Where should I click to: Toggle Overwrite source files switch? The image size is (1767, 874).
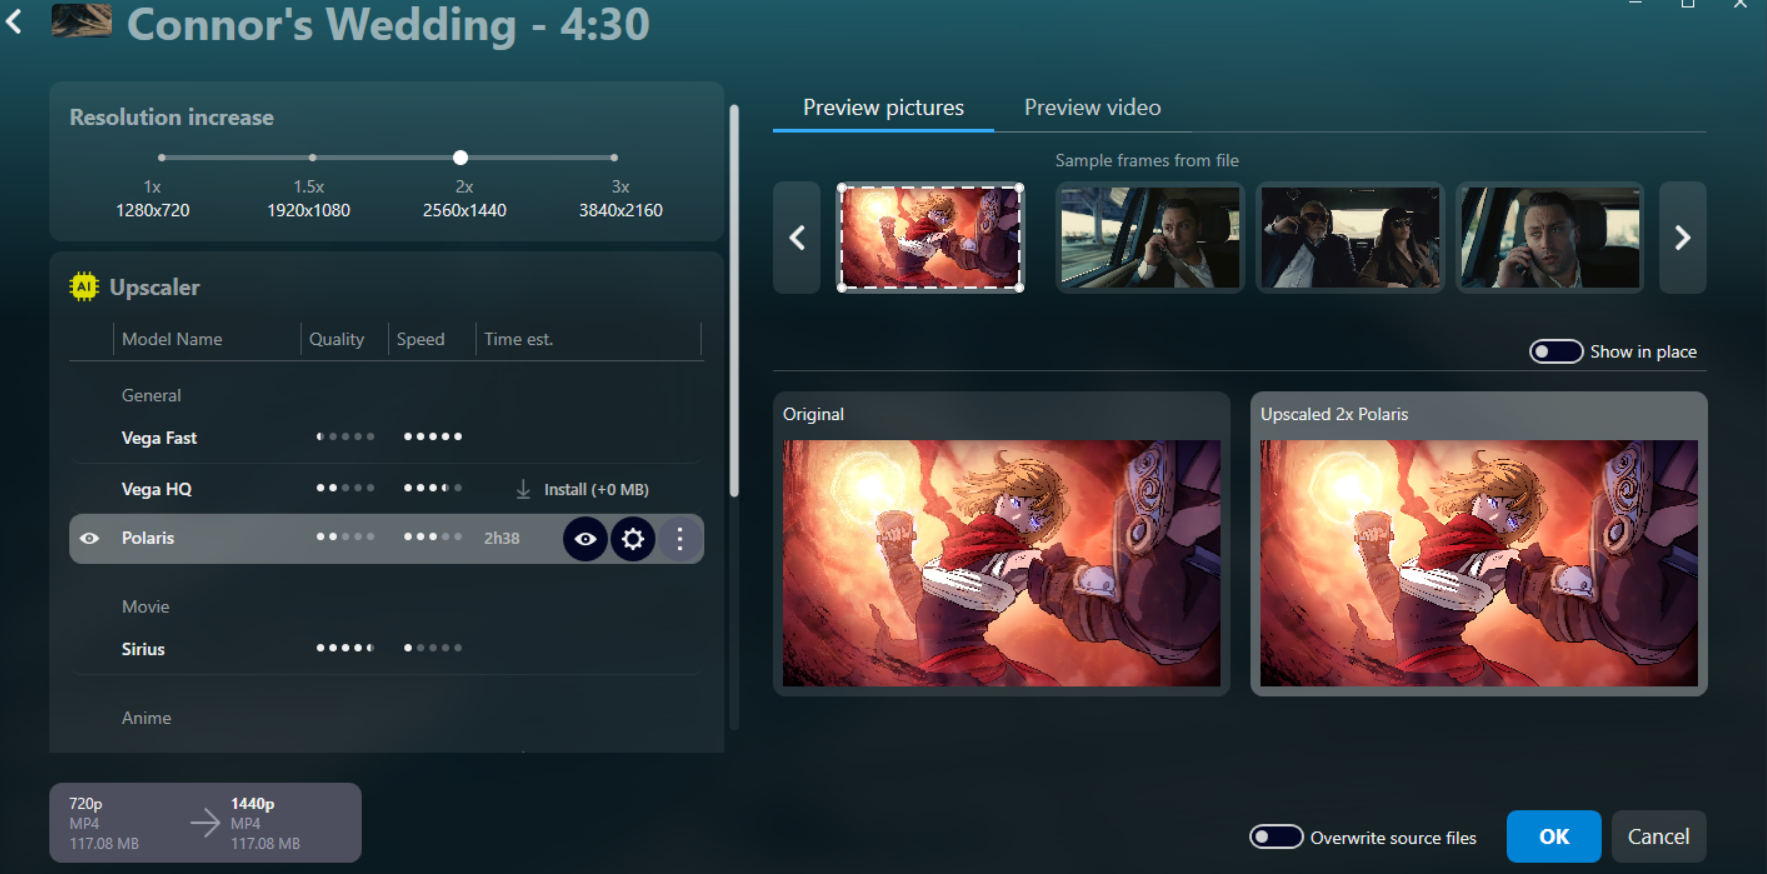(1276, 837)
